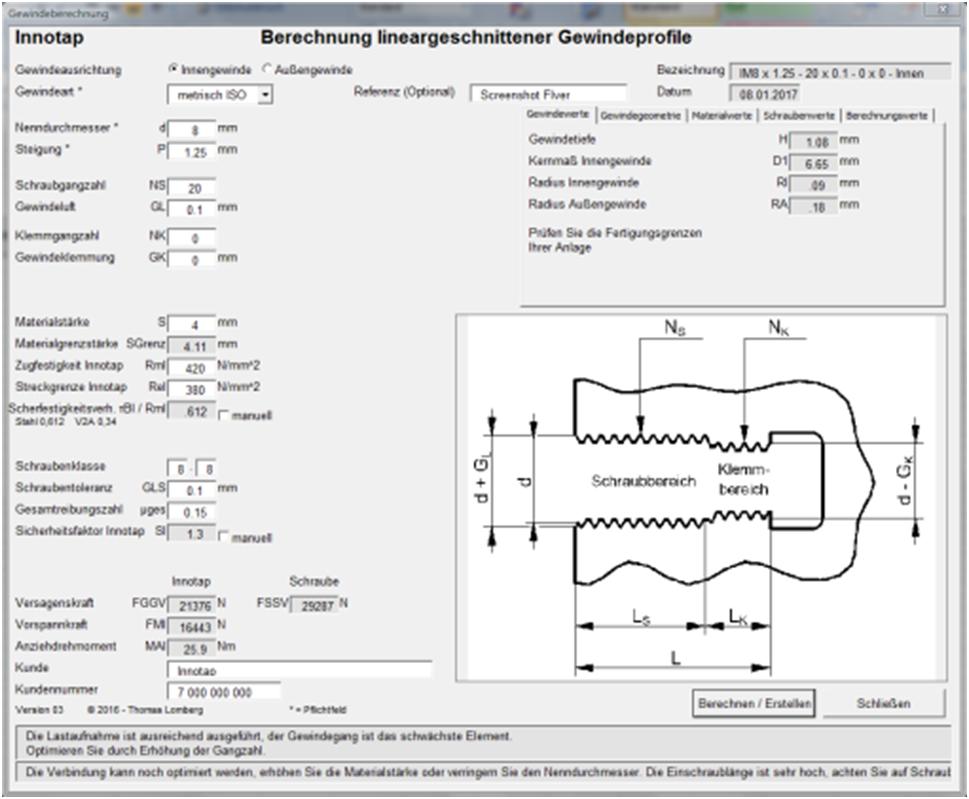Go to the Berechnungswerte tab
Viewport: 969px width, 799px height.
point(886,116)
